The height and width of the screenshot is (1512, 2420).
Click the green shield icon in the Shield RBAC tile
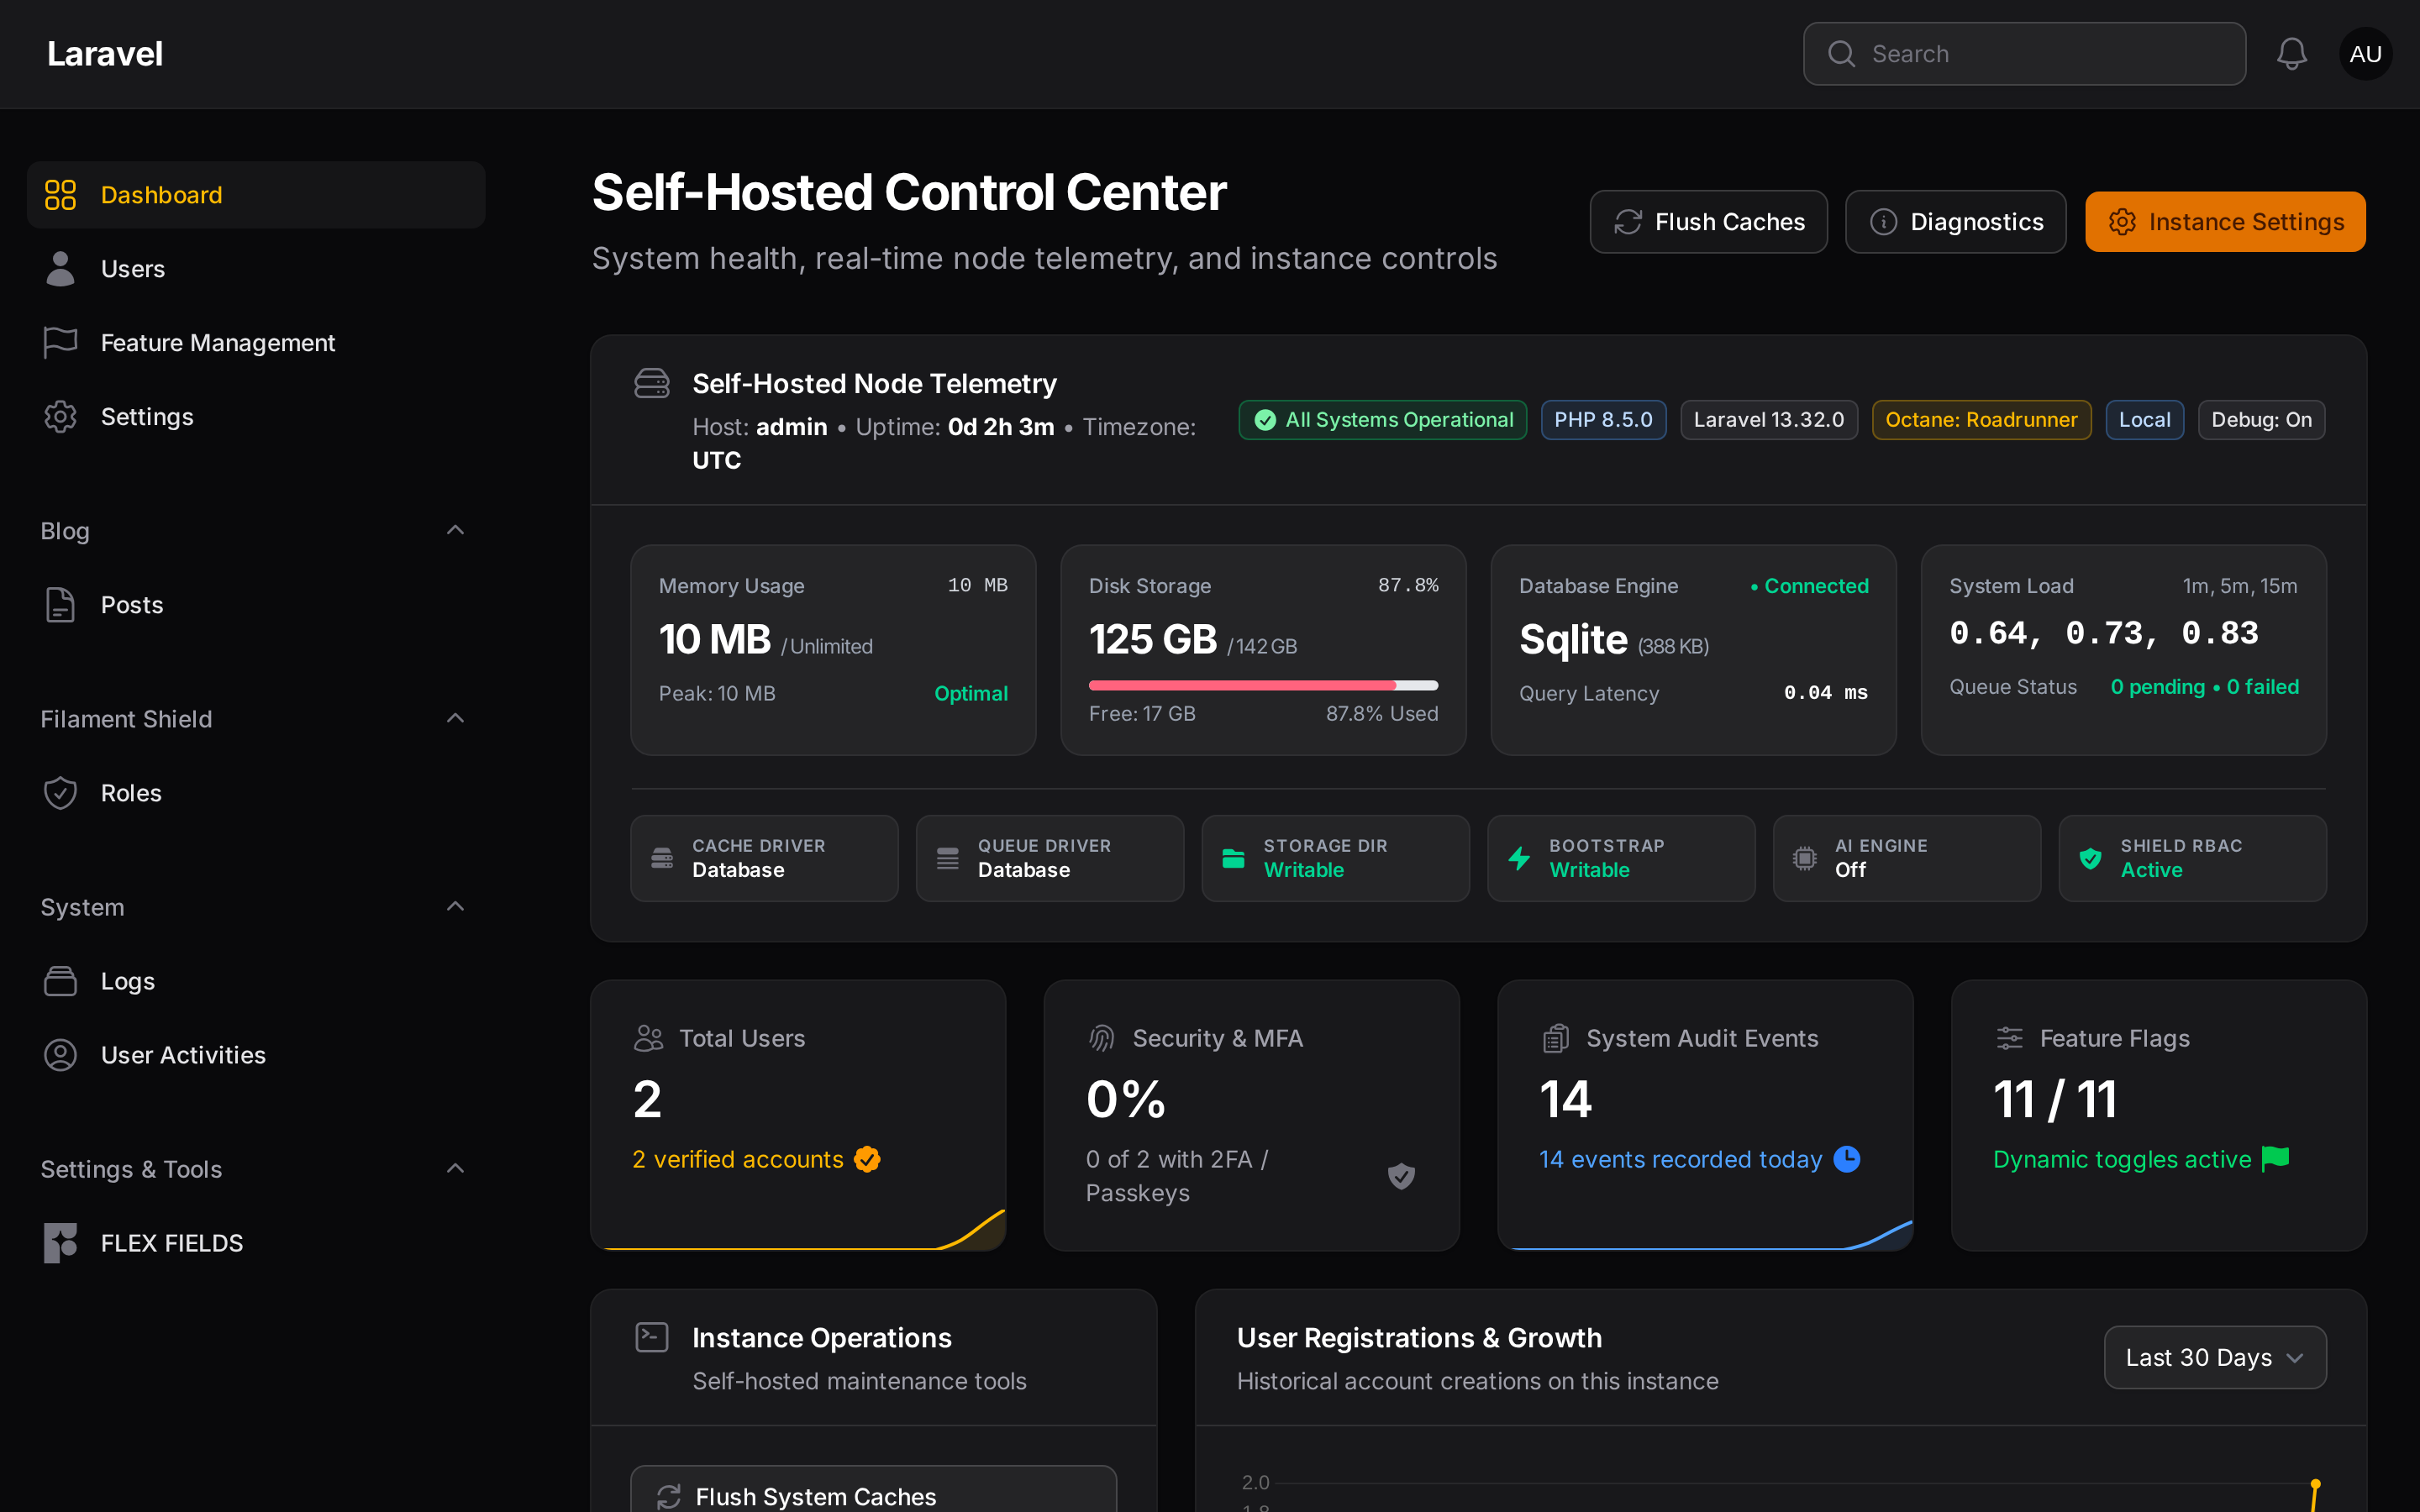pos(2090,858)
